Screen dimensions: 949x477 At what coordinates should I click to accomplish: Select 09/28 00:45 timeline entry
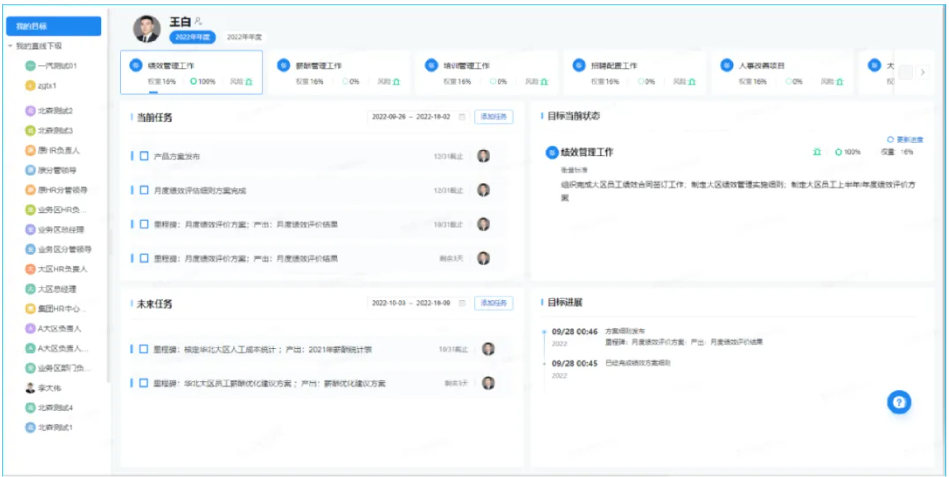[611, 369]
